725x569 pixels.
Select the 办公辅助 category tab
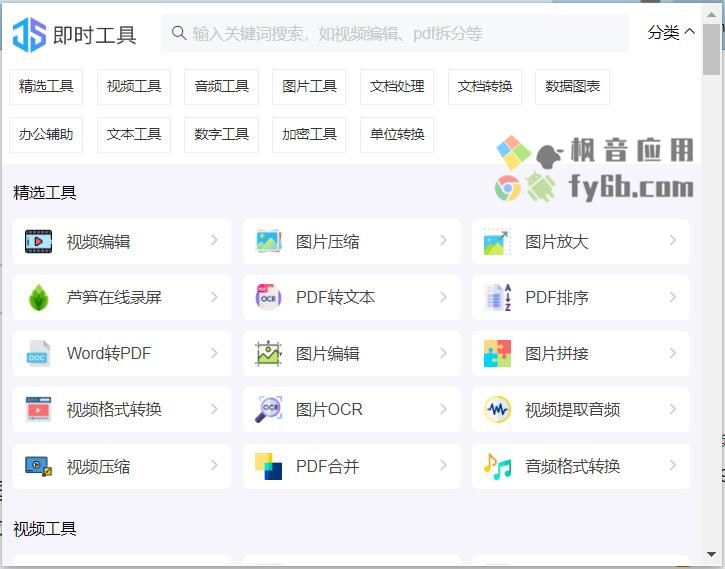pos(46,135)
